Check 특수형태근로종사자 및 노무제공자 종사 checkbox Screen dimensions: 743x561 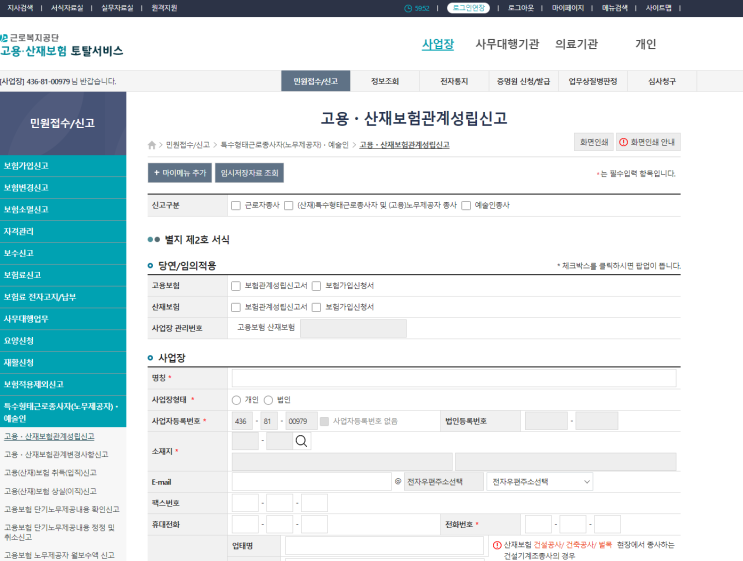288,205
